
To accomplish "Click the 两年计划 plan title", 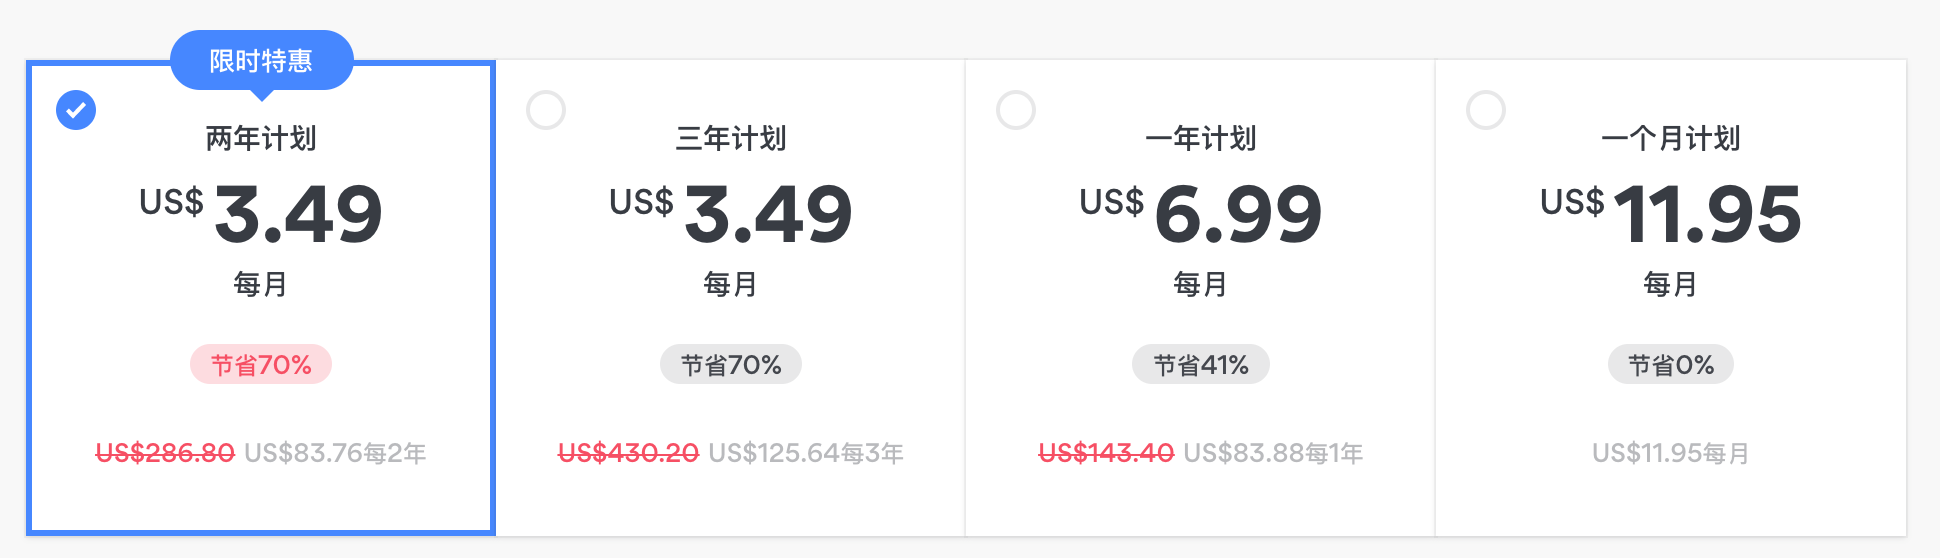I will (261, 138).
